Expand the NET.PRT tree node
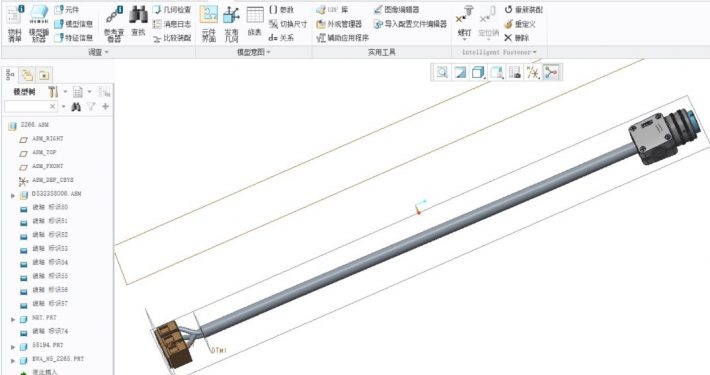The width and height of the screenshot is (710, 375). [x=13, y=319]
